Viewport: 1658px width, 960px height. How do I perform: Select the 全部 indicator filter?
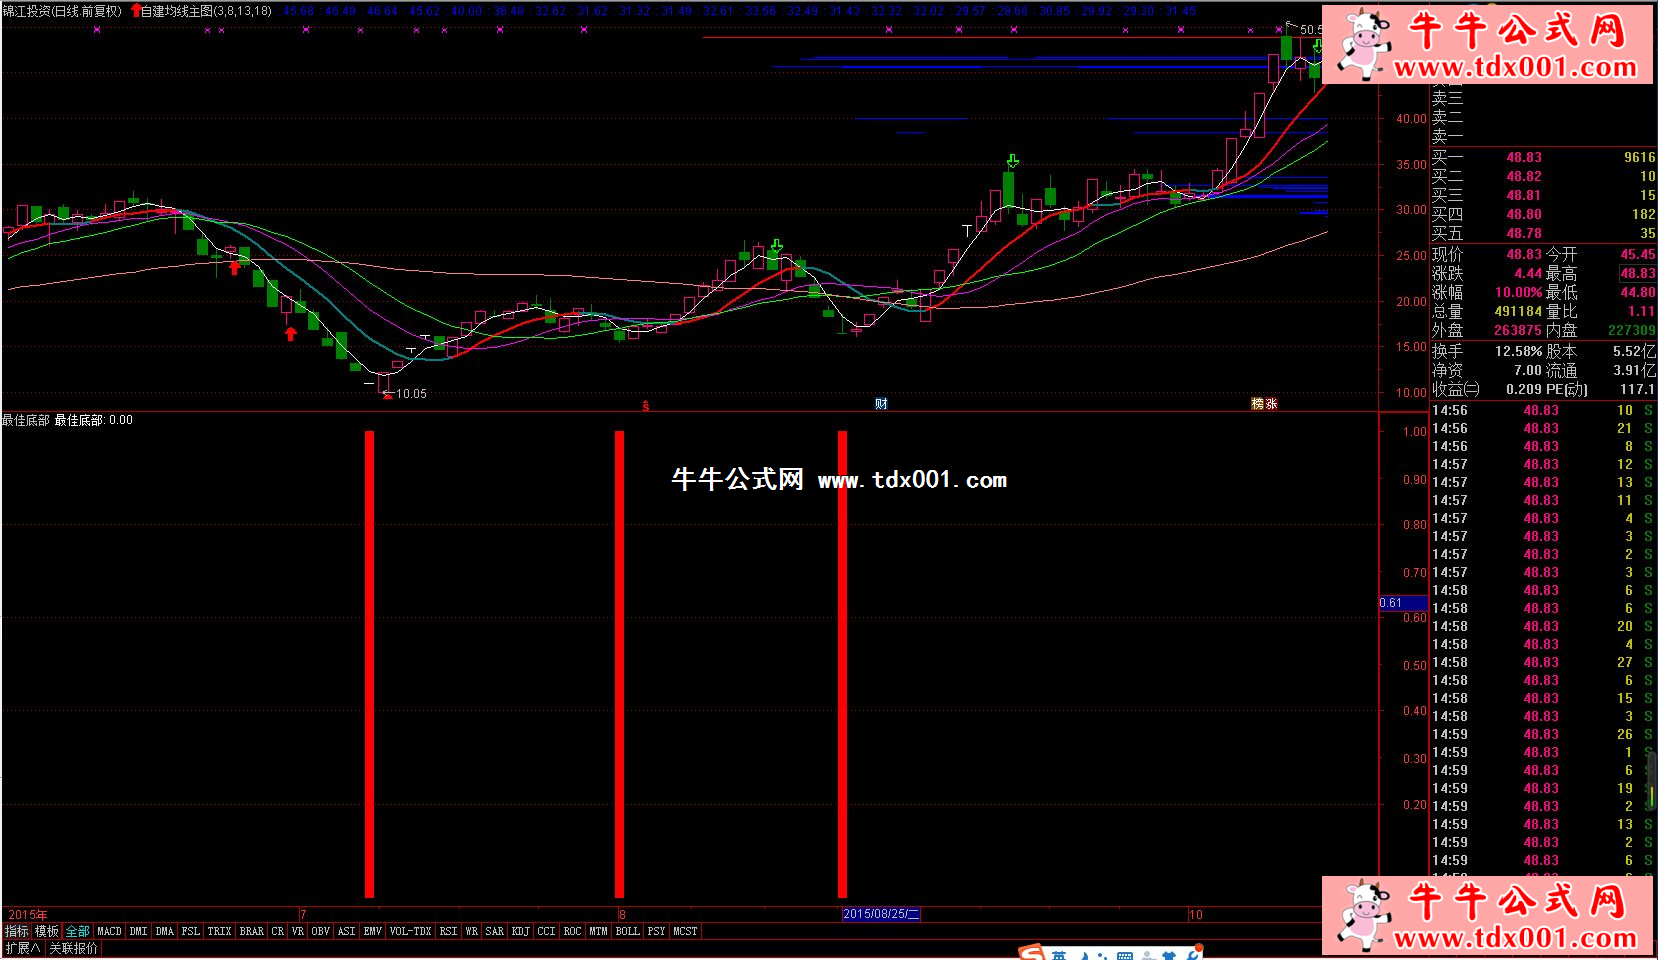(x=78, y=931)
